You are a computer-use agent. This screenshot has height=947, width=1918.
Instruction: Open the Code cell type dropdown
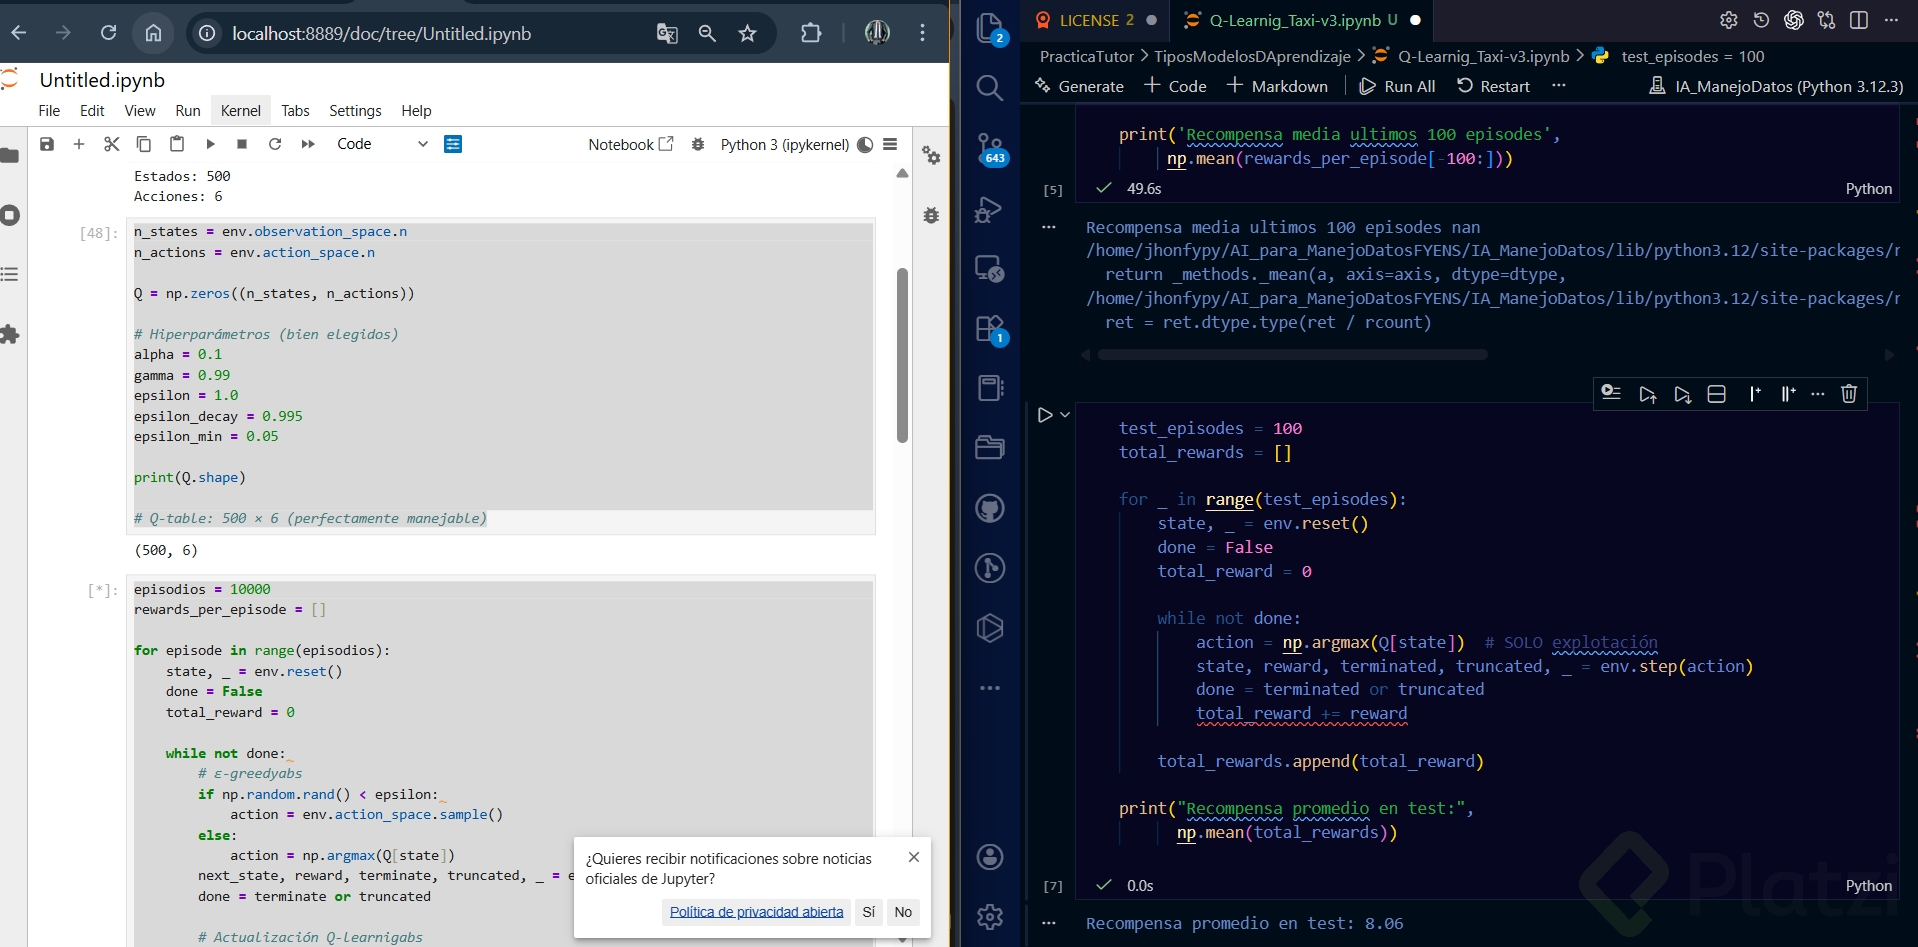pyautogui.click(x=382, y=144)
